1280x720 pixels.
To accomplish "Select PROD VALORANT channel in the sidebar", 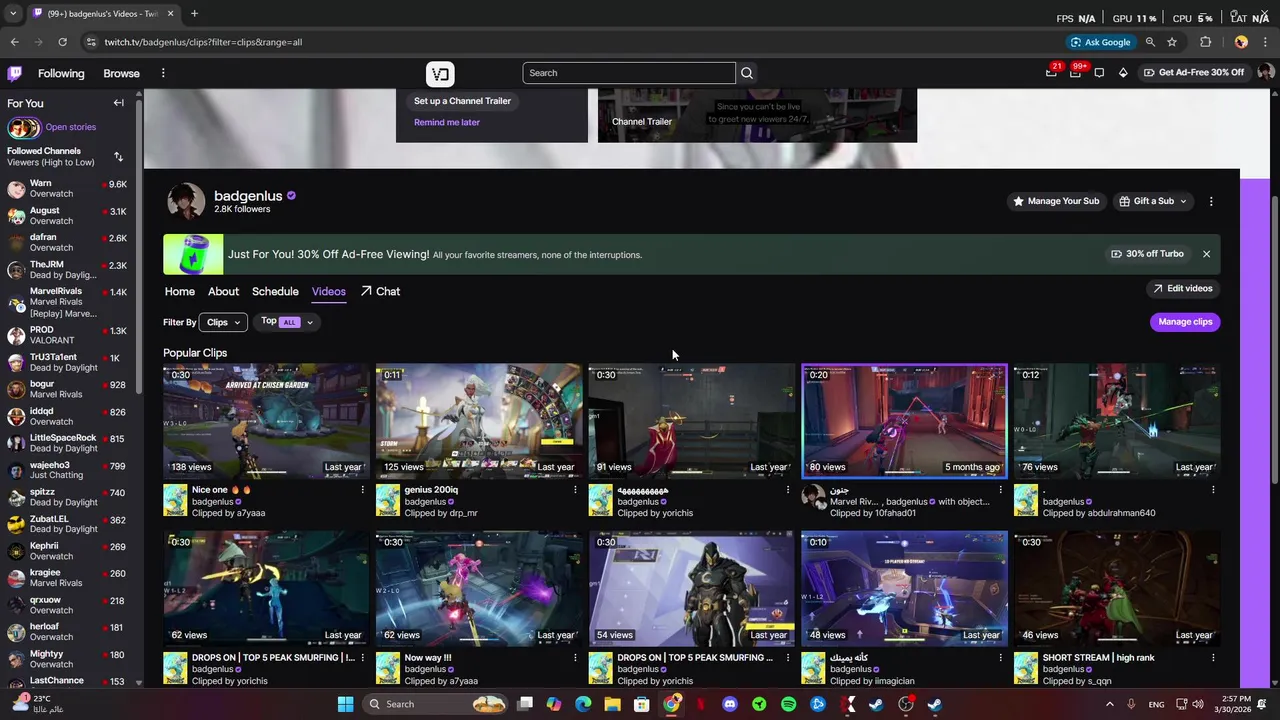I will [66, 335].
